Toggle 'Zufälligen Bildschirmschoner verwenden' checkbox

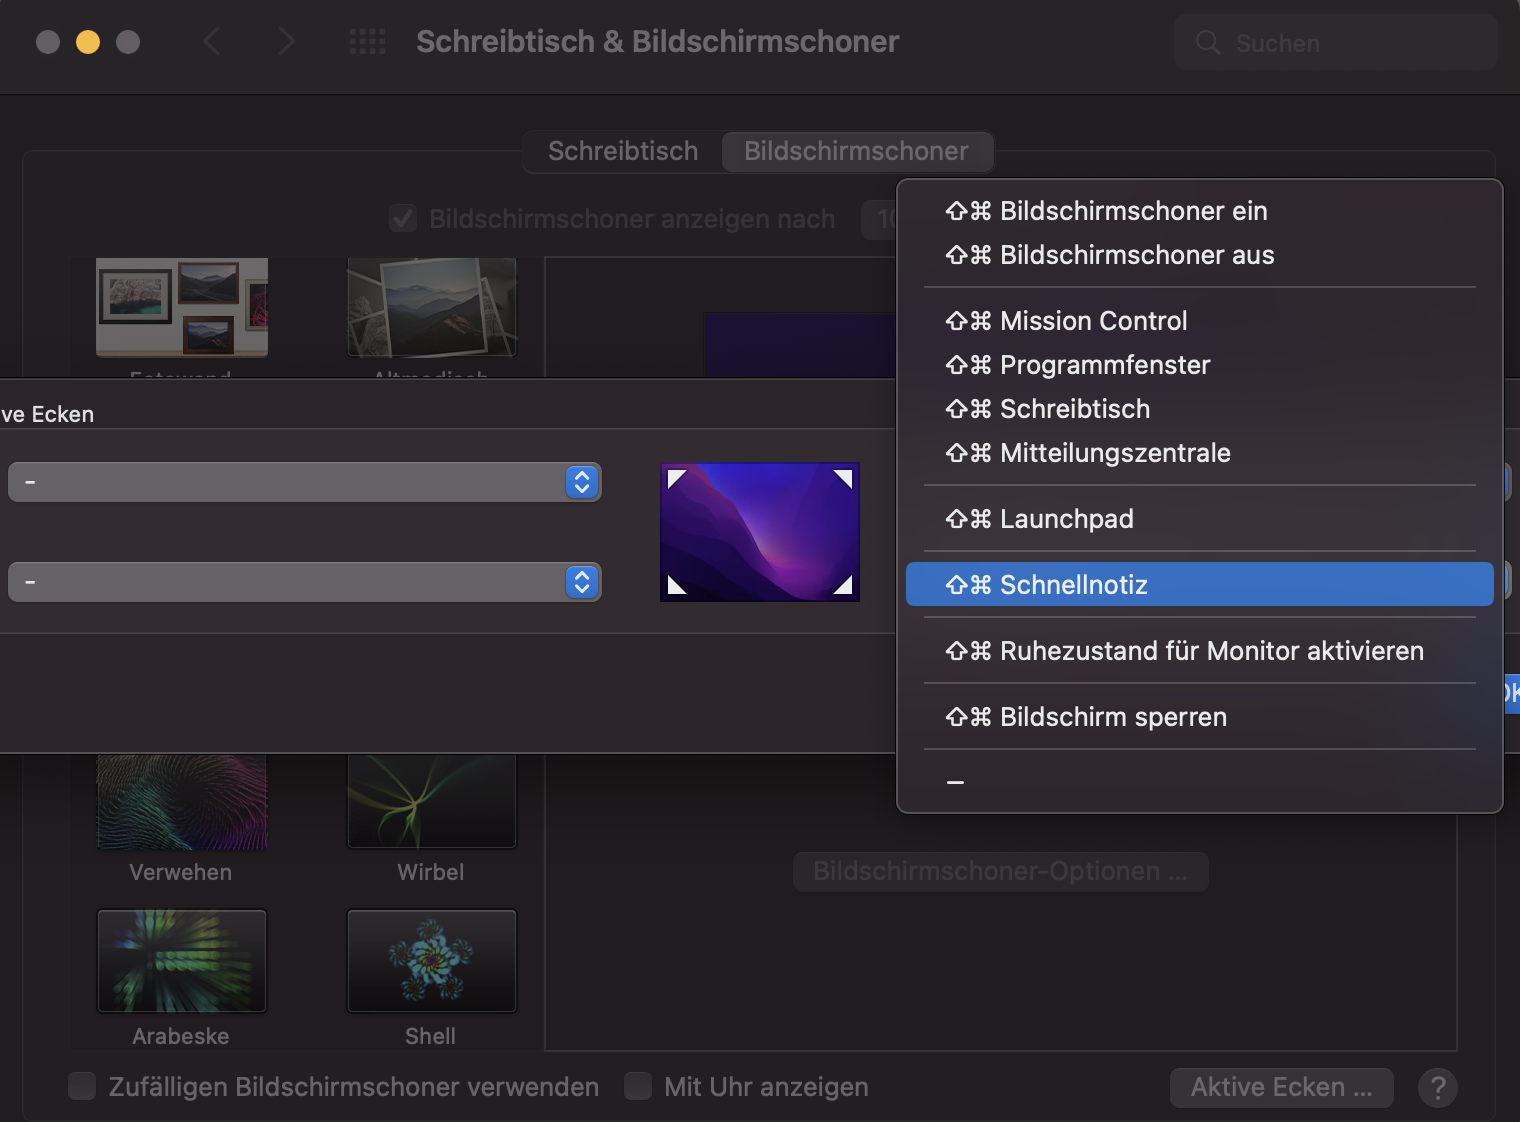[x=82, y=1087]
